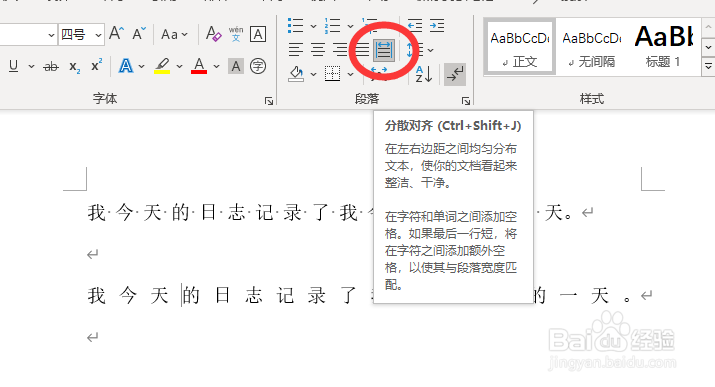
Task: Open borders dropdown arrow
Action: point(350,74)
